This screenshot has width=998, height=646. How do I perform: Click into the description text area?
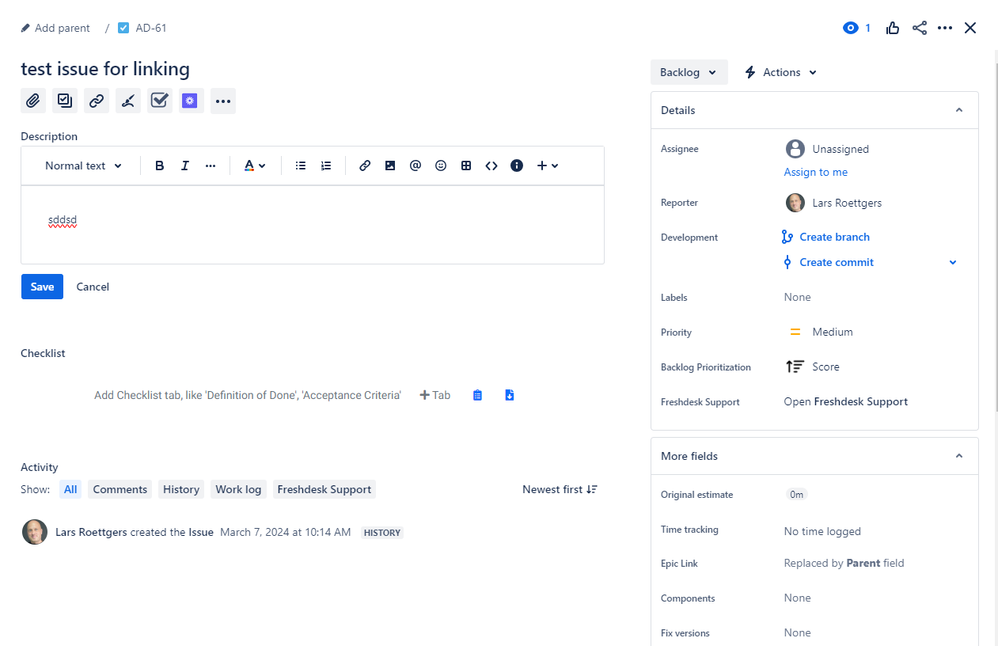point(313,225)
